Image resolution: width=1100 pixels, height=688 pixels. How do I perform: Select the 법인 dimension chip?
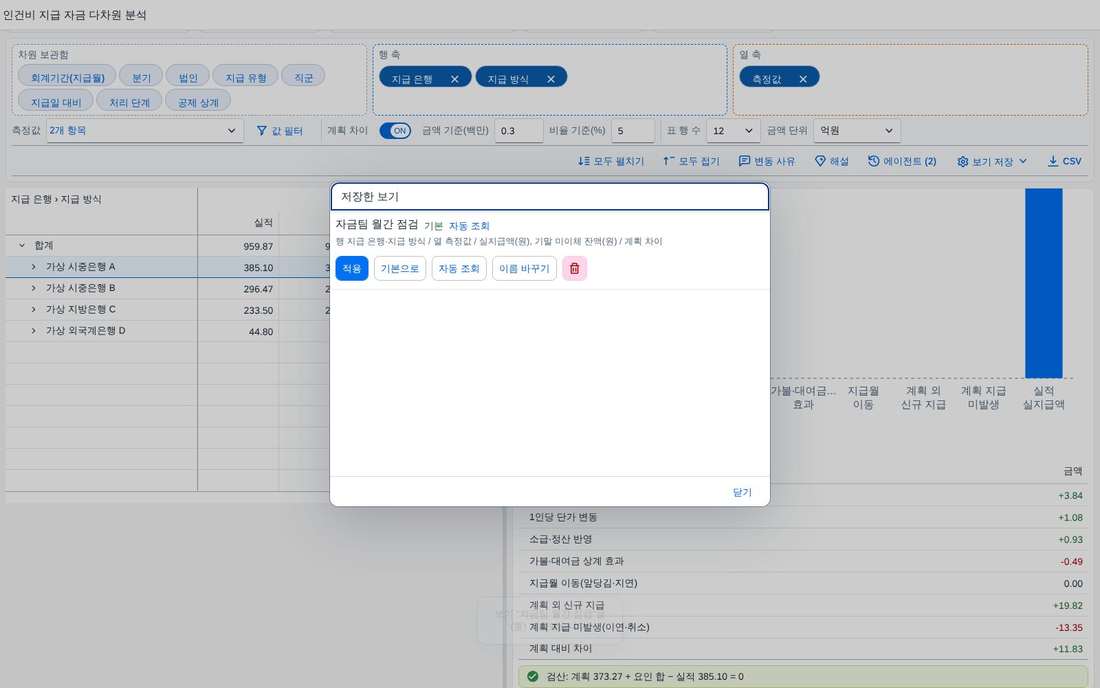pyautogui.click(x=188, y=77)
